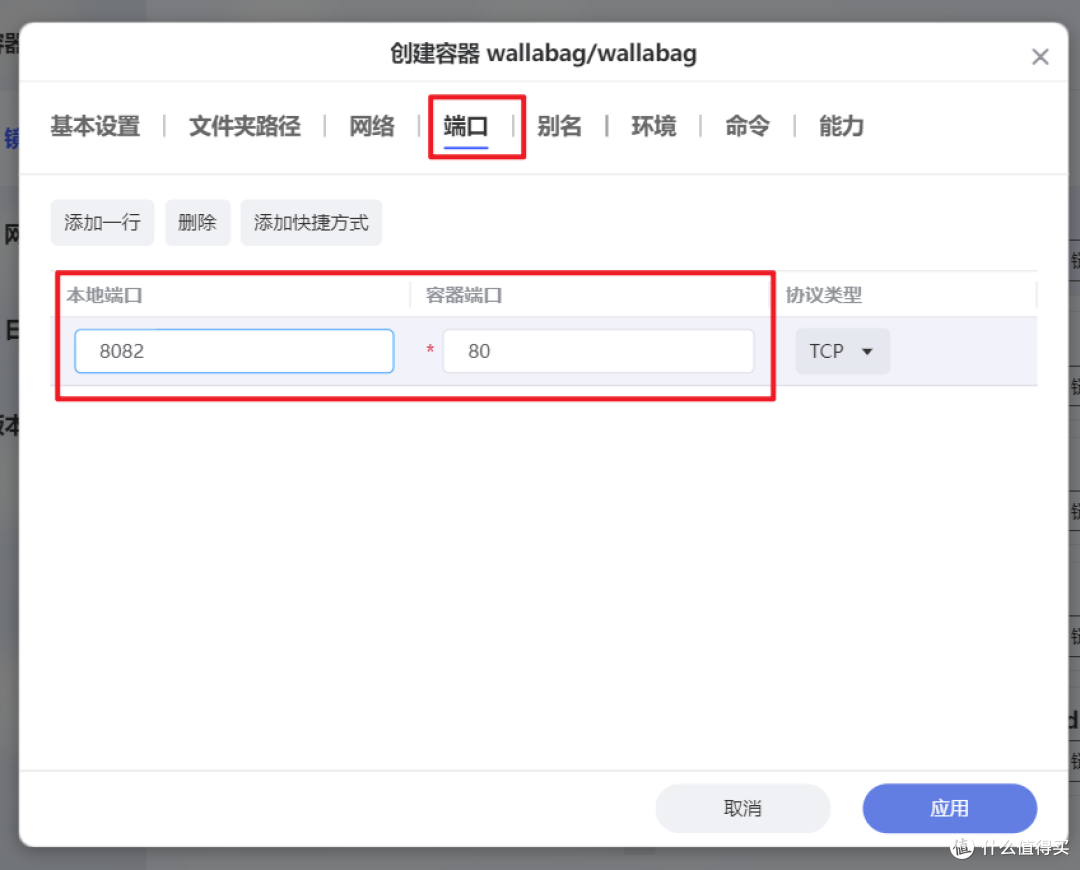Image resolution: width=1080 pixels, height=870 pixels.
Task: Focus the local port field 8082
Action: [234, 351]
